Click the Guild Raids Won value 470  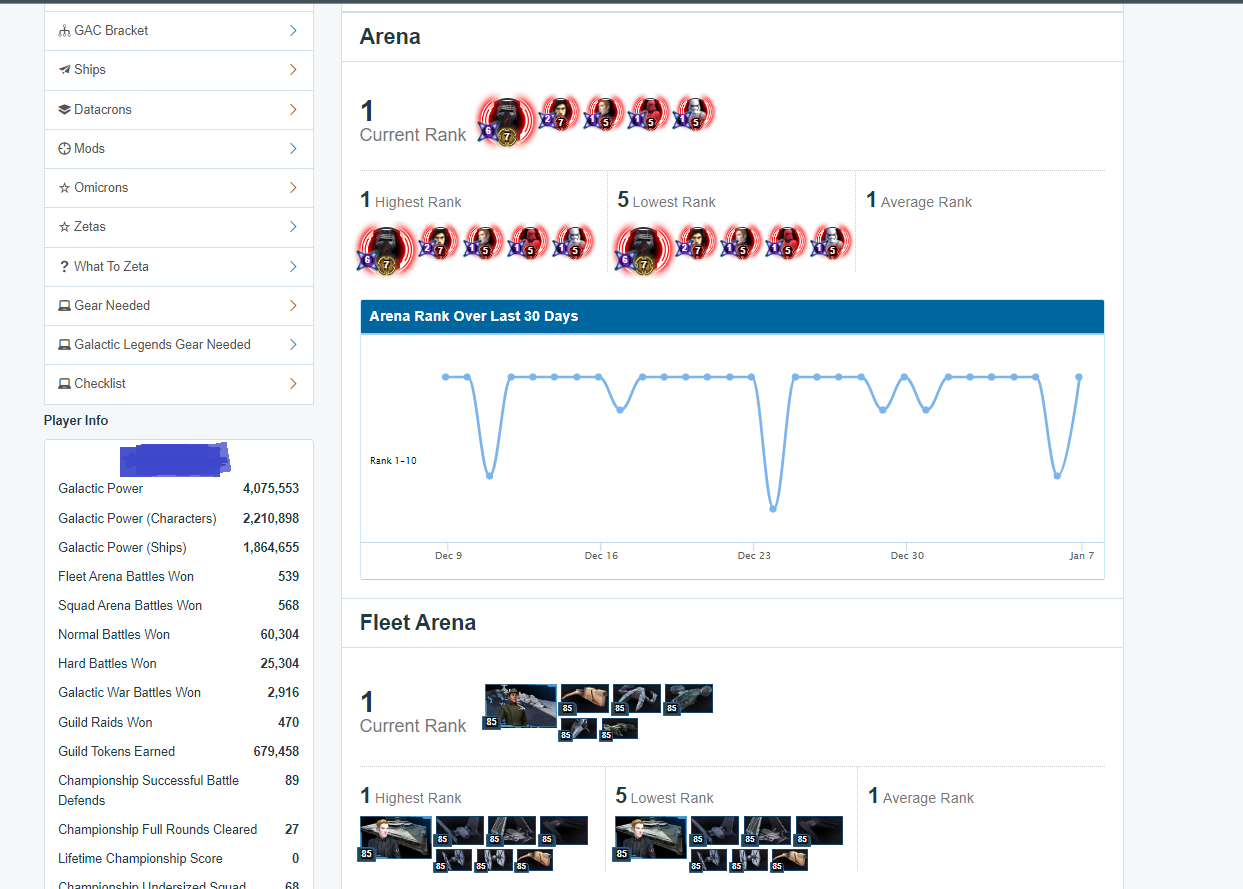click(289, 723)
